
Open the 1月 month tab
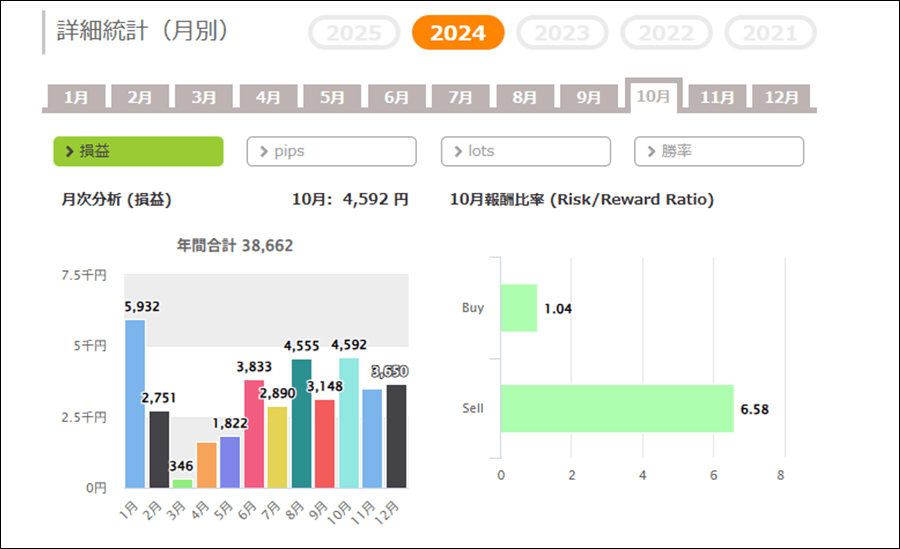pos(76,97)
